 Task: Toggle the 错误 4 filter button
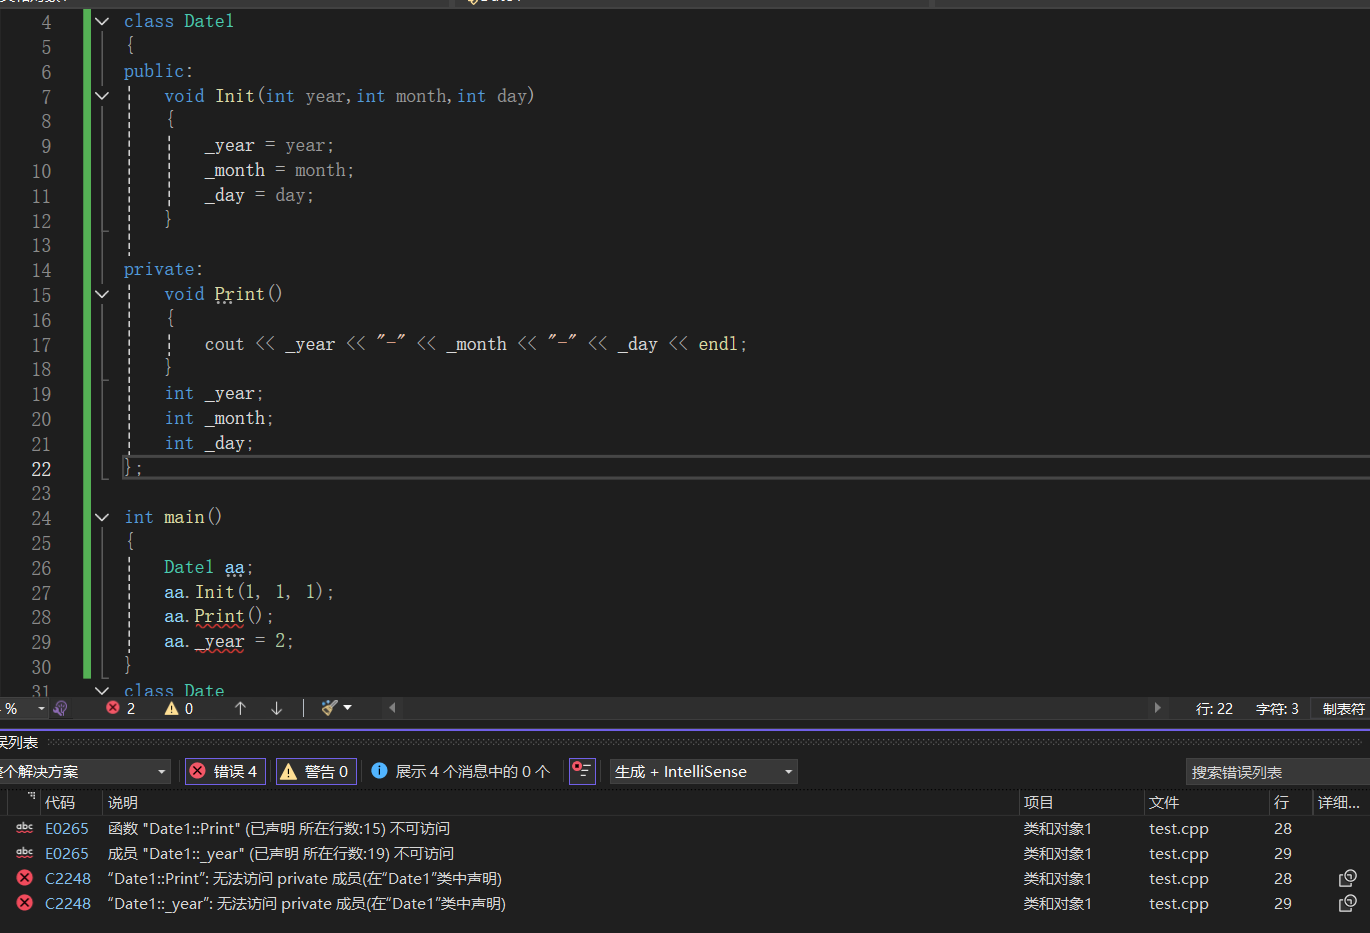pos(225,771)
